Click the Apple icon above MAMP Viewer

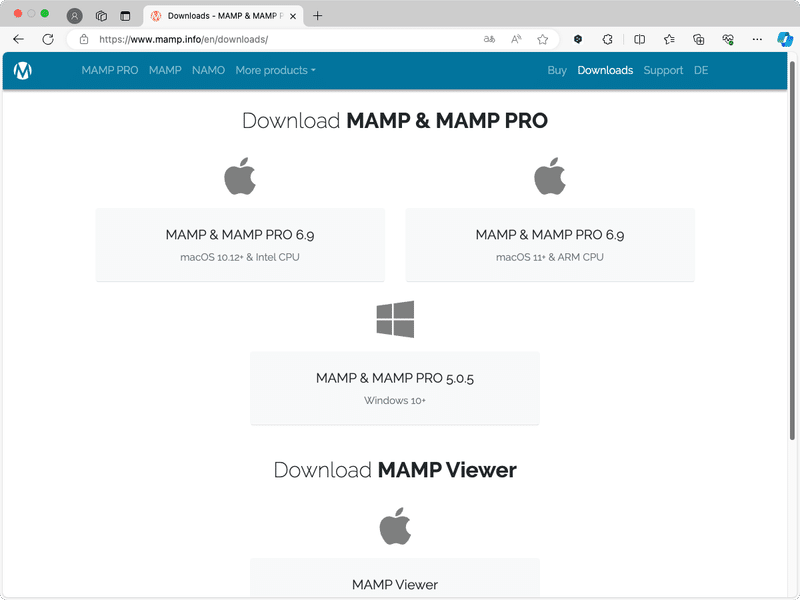click(x=395, y=526)
